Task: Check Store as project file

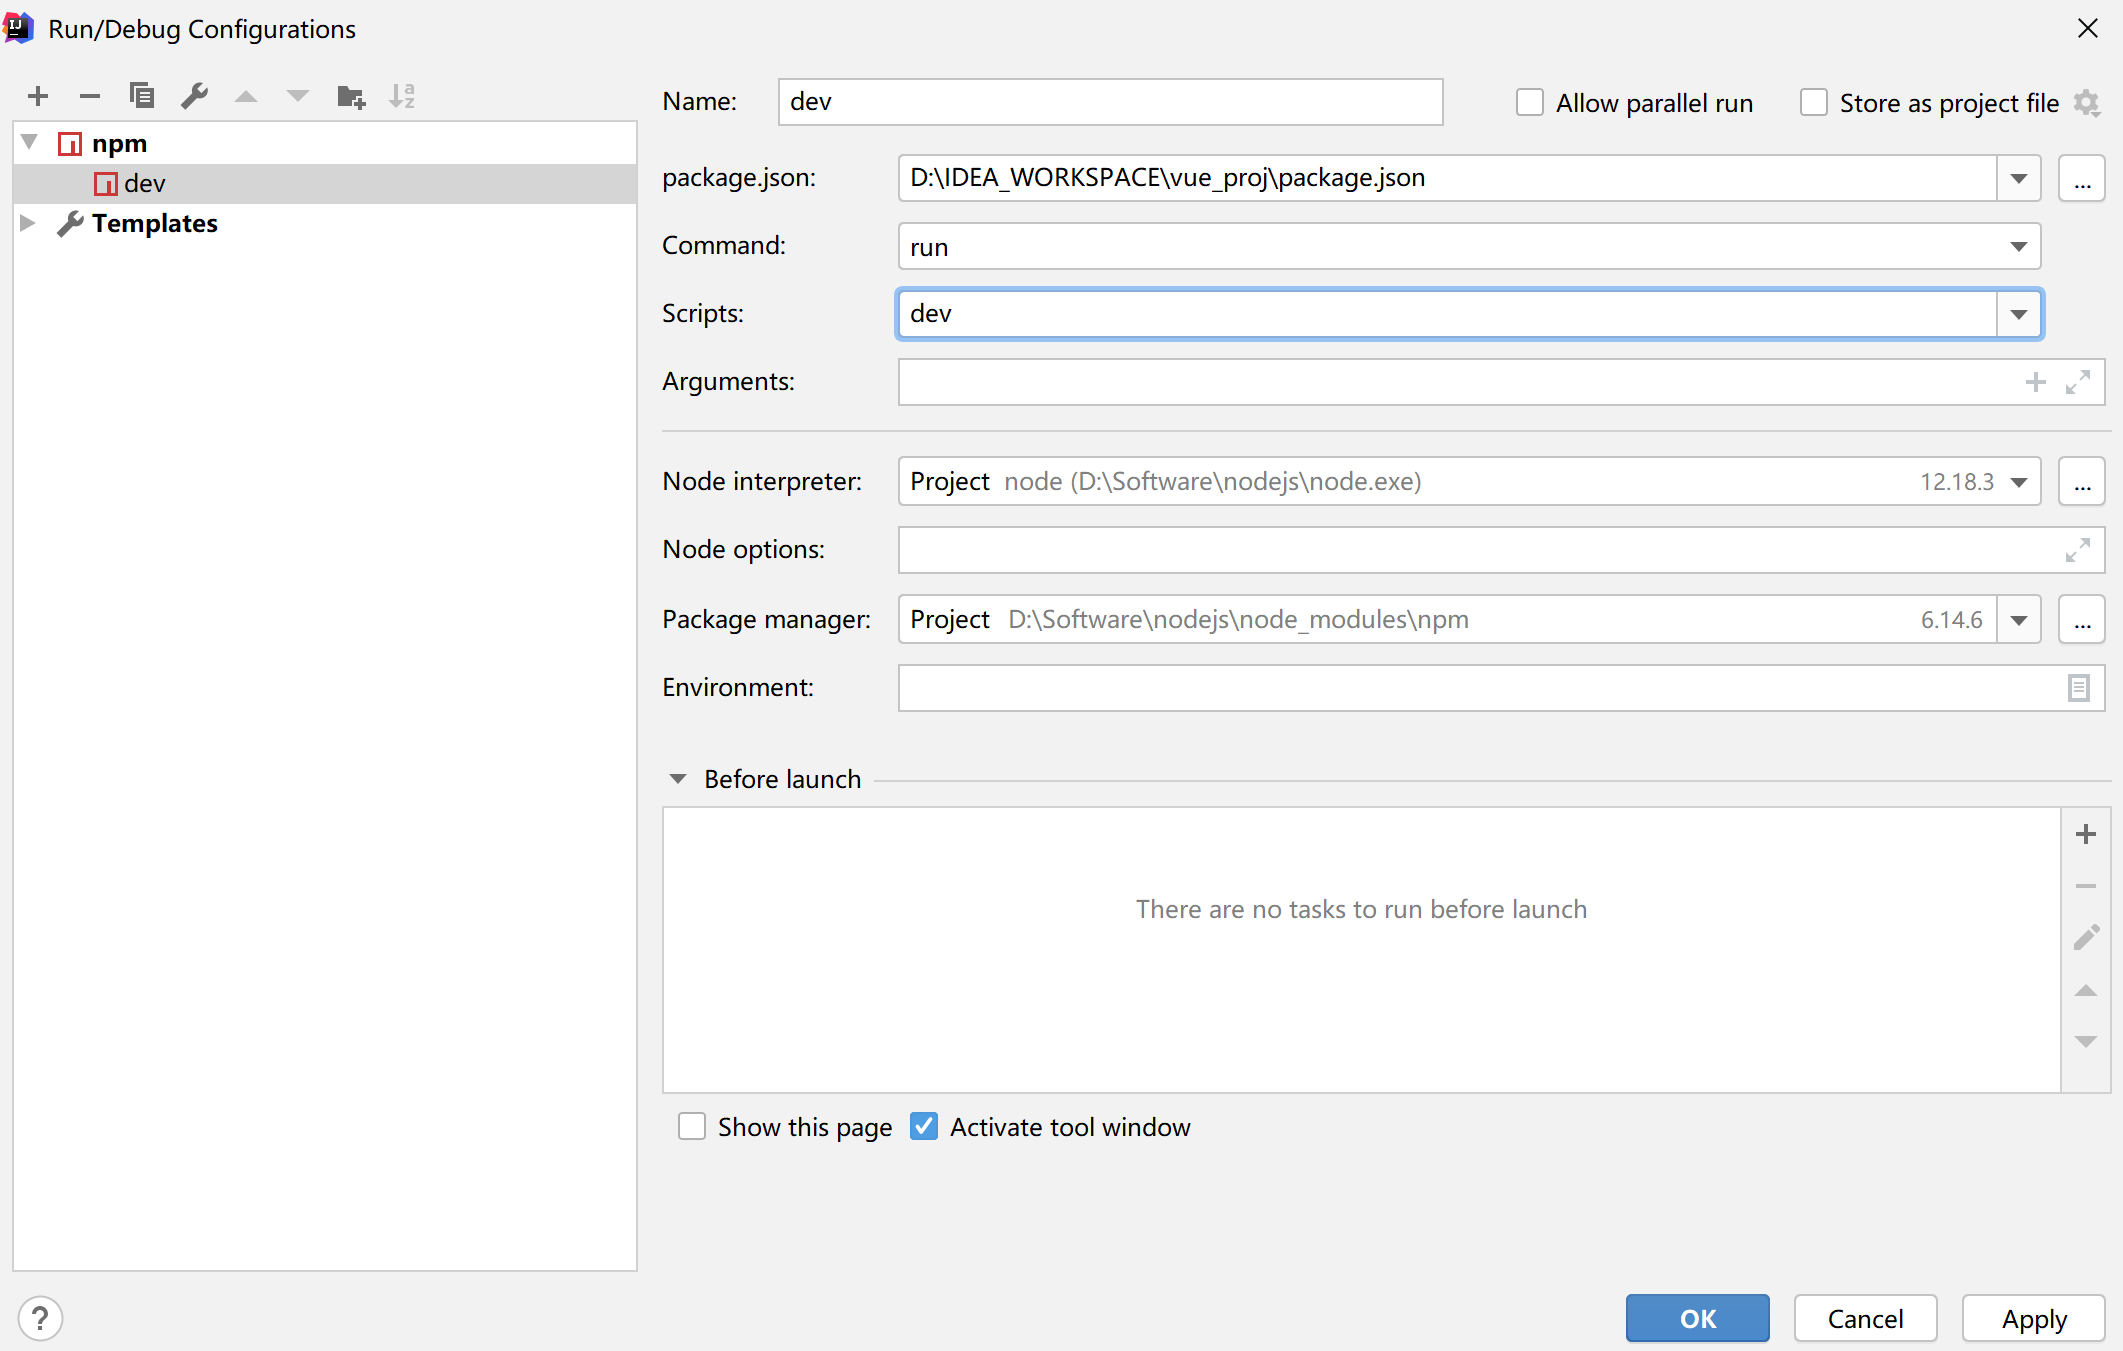Action: [1813, 103]
